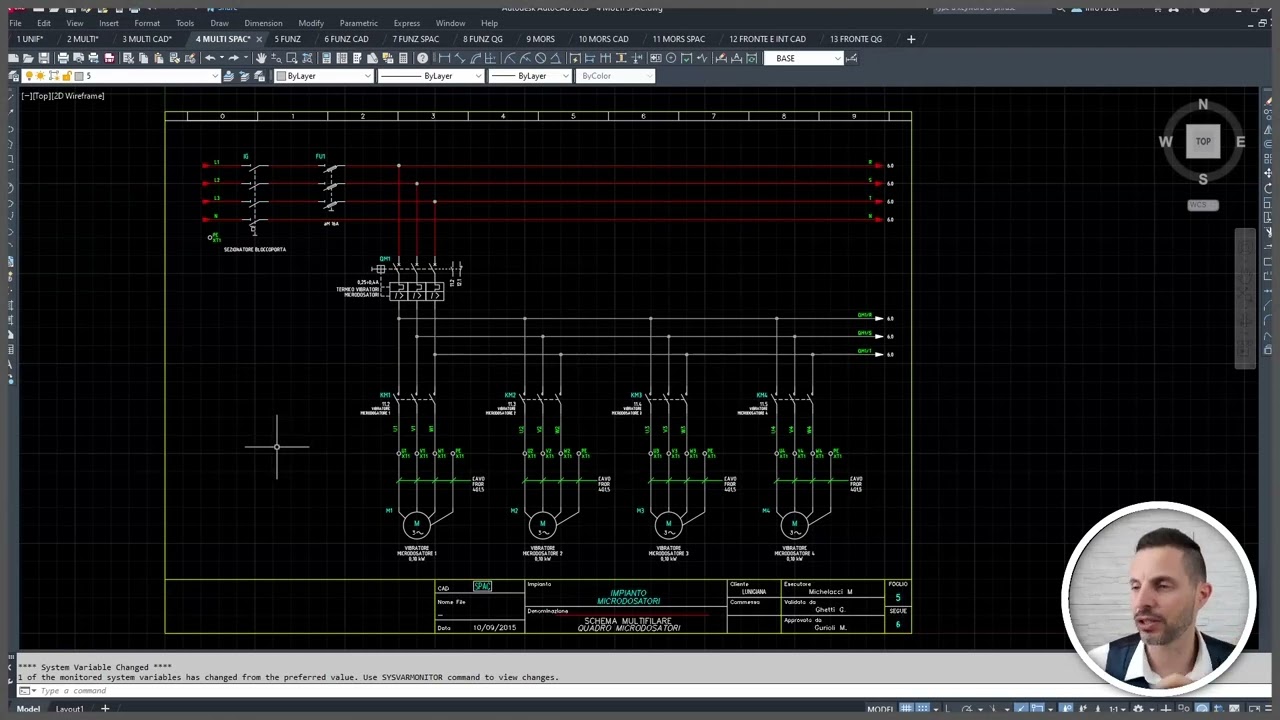1280x720 pixels.
Task: Open the Dimension menu
Action: coord(263,23)
